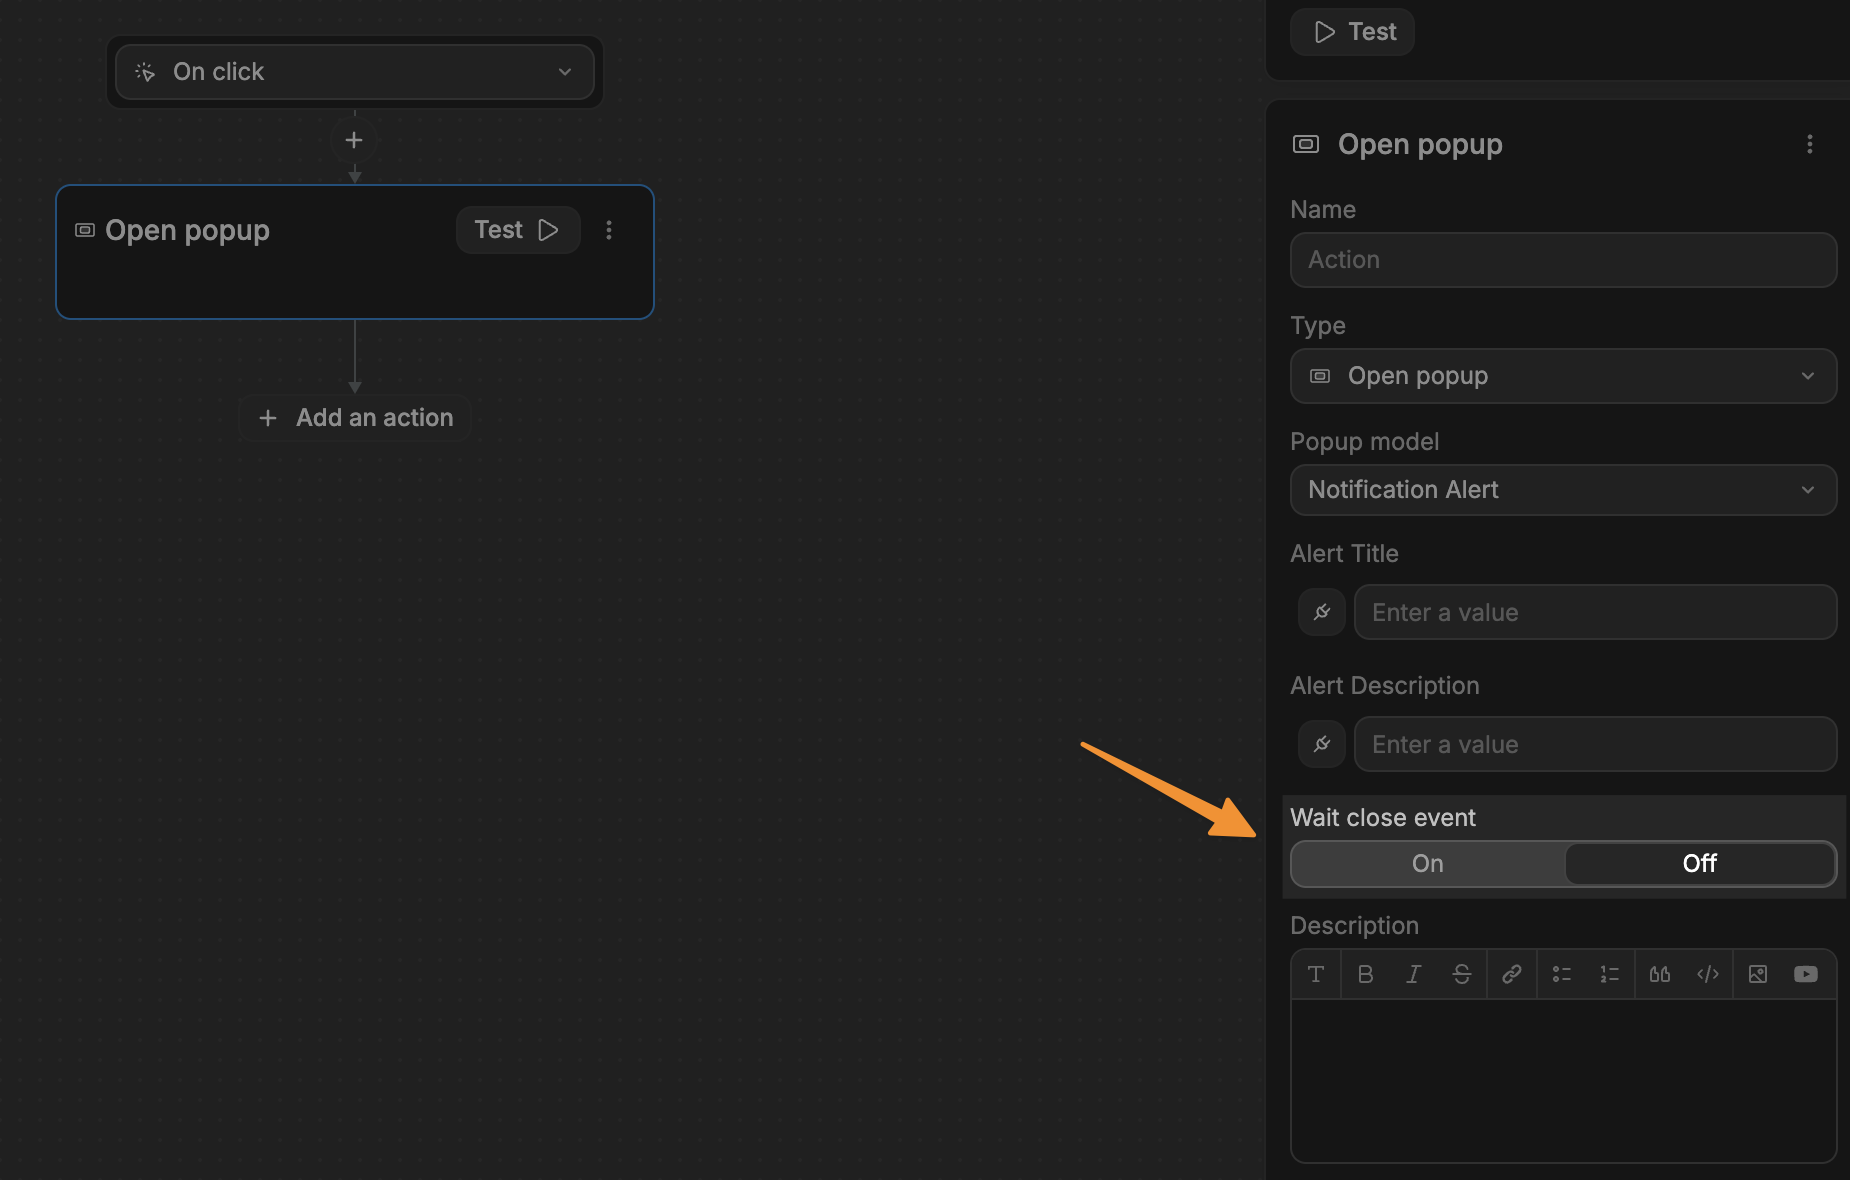Insert a link in the Description editor
The height and width of the screenshot is (1180, 1850).
[x=1511, y=974]
